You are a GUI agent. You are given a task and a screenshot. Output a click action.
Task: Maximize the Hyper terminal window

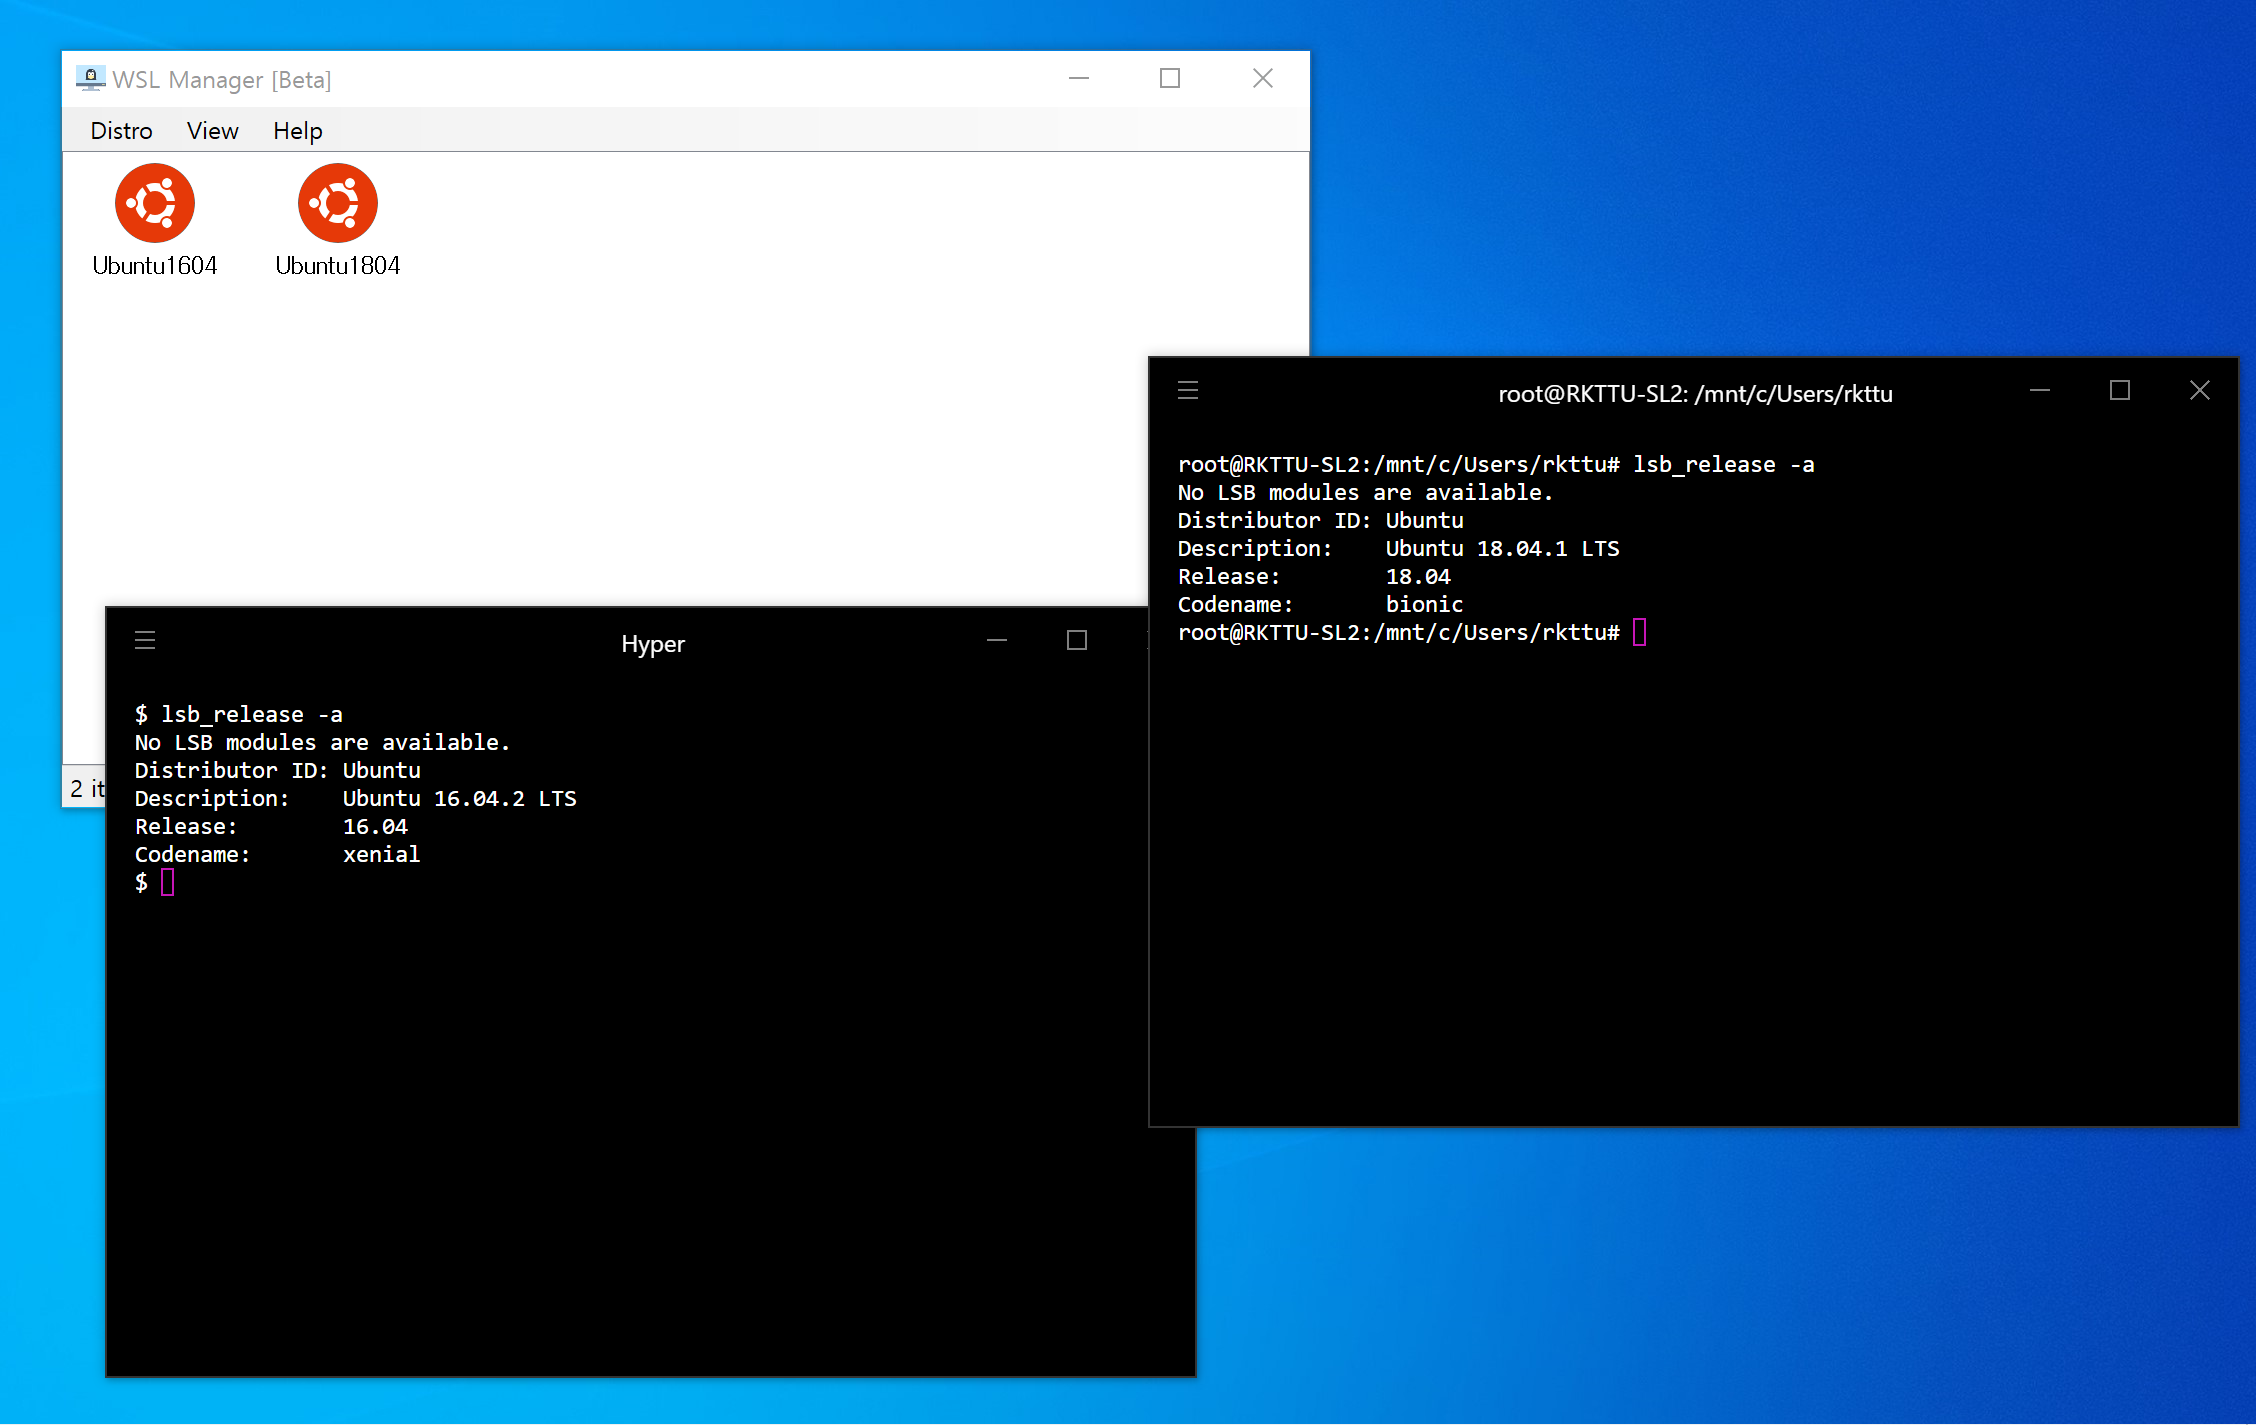pyautogui.click(x=1076, y=640)
